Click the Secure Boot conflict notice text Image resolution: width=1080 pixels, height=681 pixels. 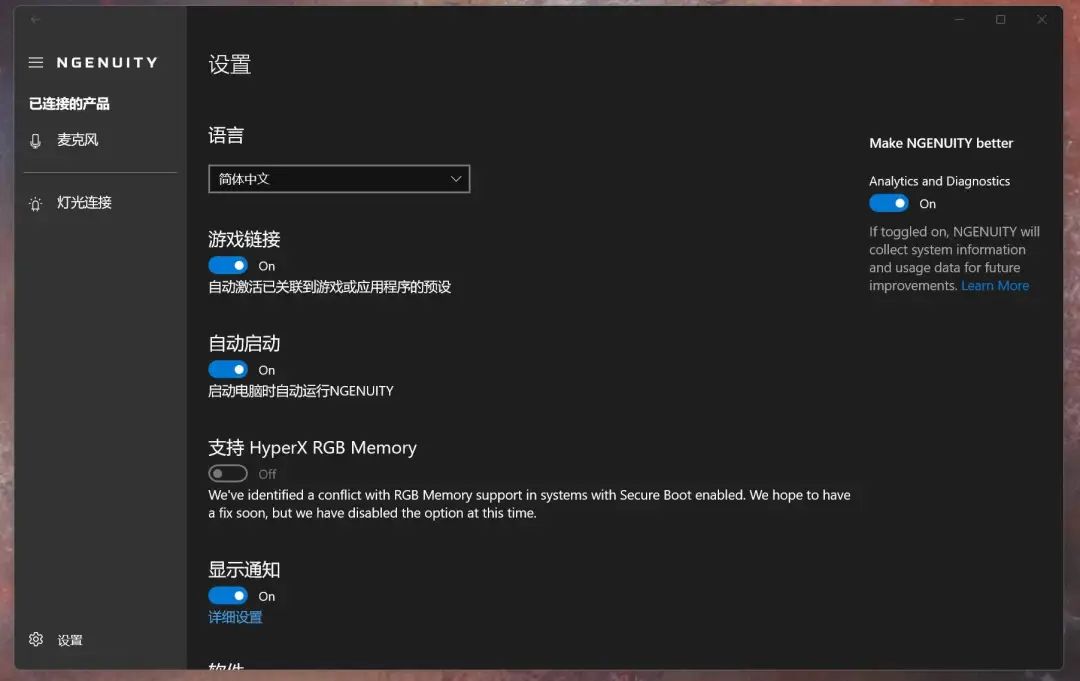pos(529,504)
